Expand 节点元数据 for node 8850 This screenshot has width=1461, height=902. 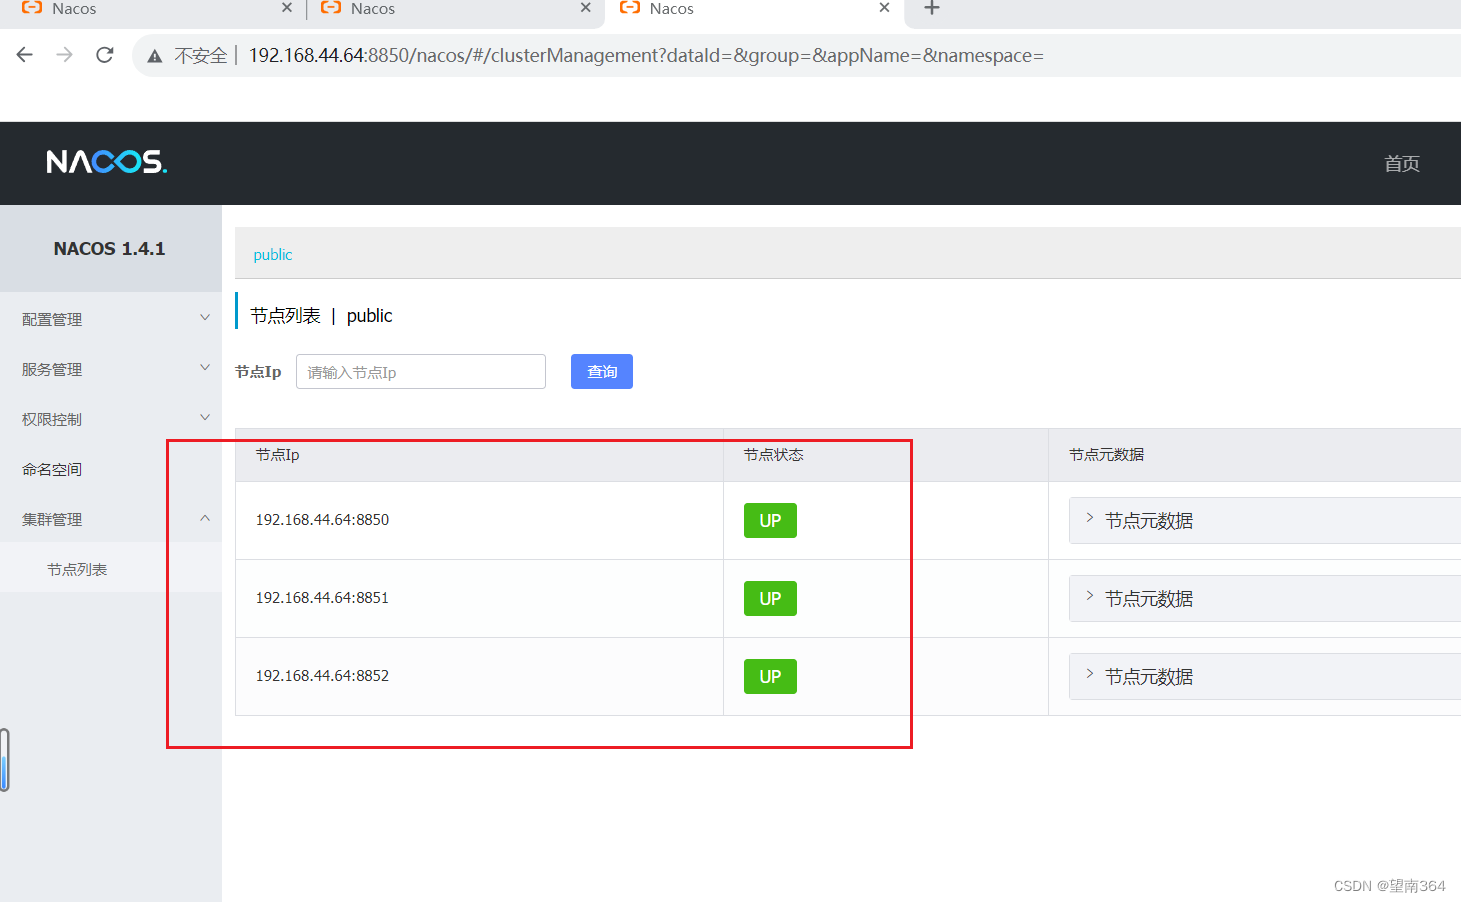point(1265,521)
